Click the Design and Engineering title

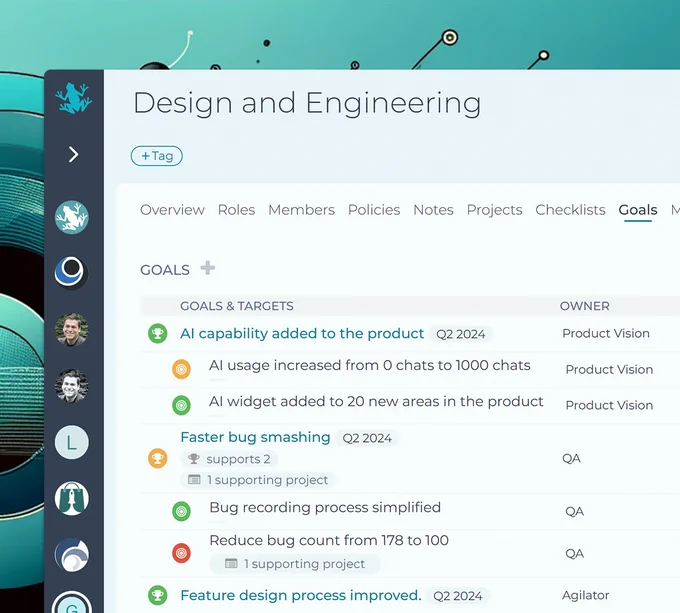tap(307, 103)
